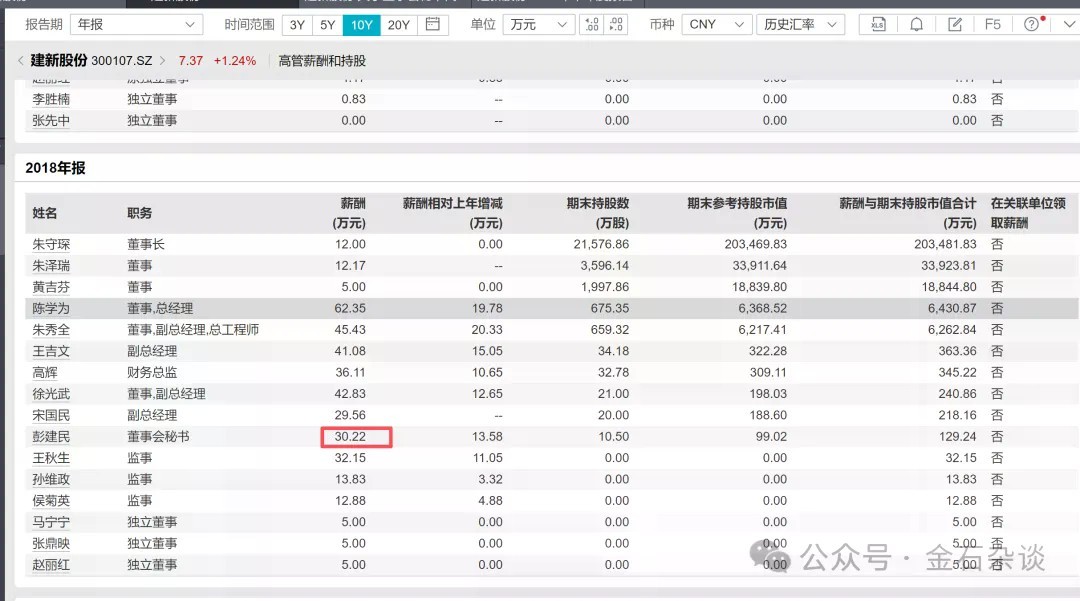This screenshot has height=601, width=1080.
Task: Open executive 朱守琛 link
Action: coord(51,244)
